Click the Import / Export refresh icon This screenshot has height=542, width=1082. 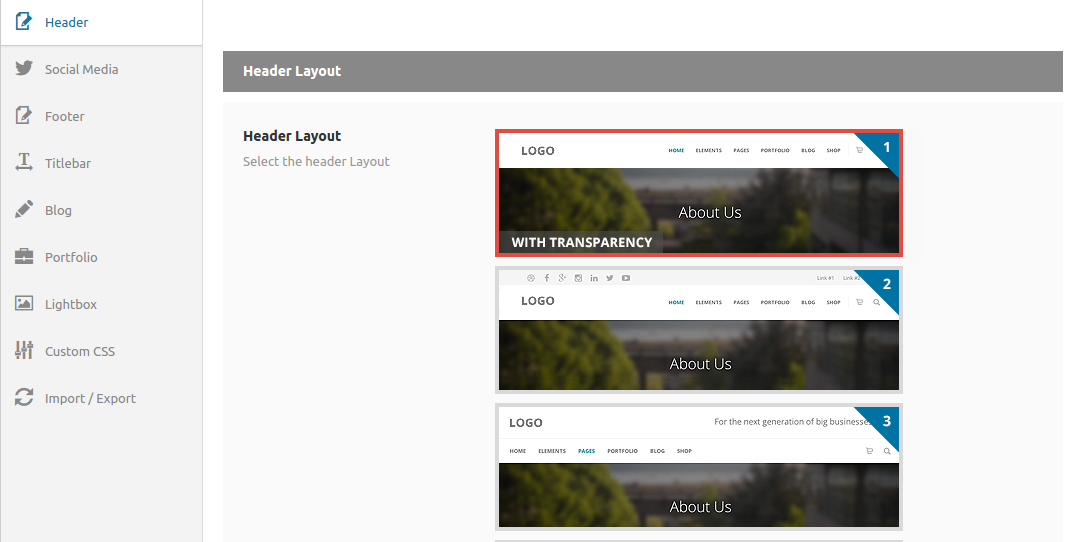[23, 398]
